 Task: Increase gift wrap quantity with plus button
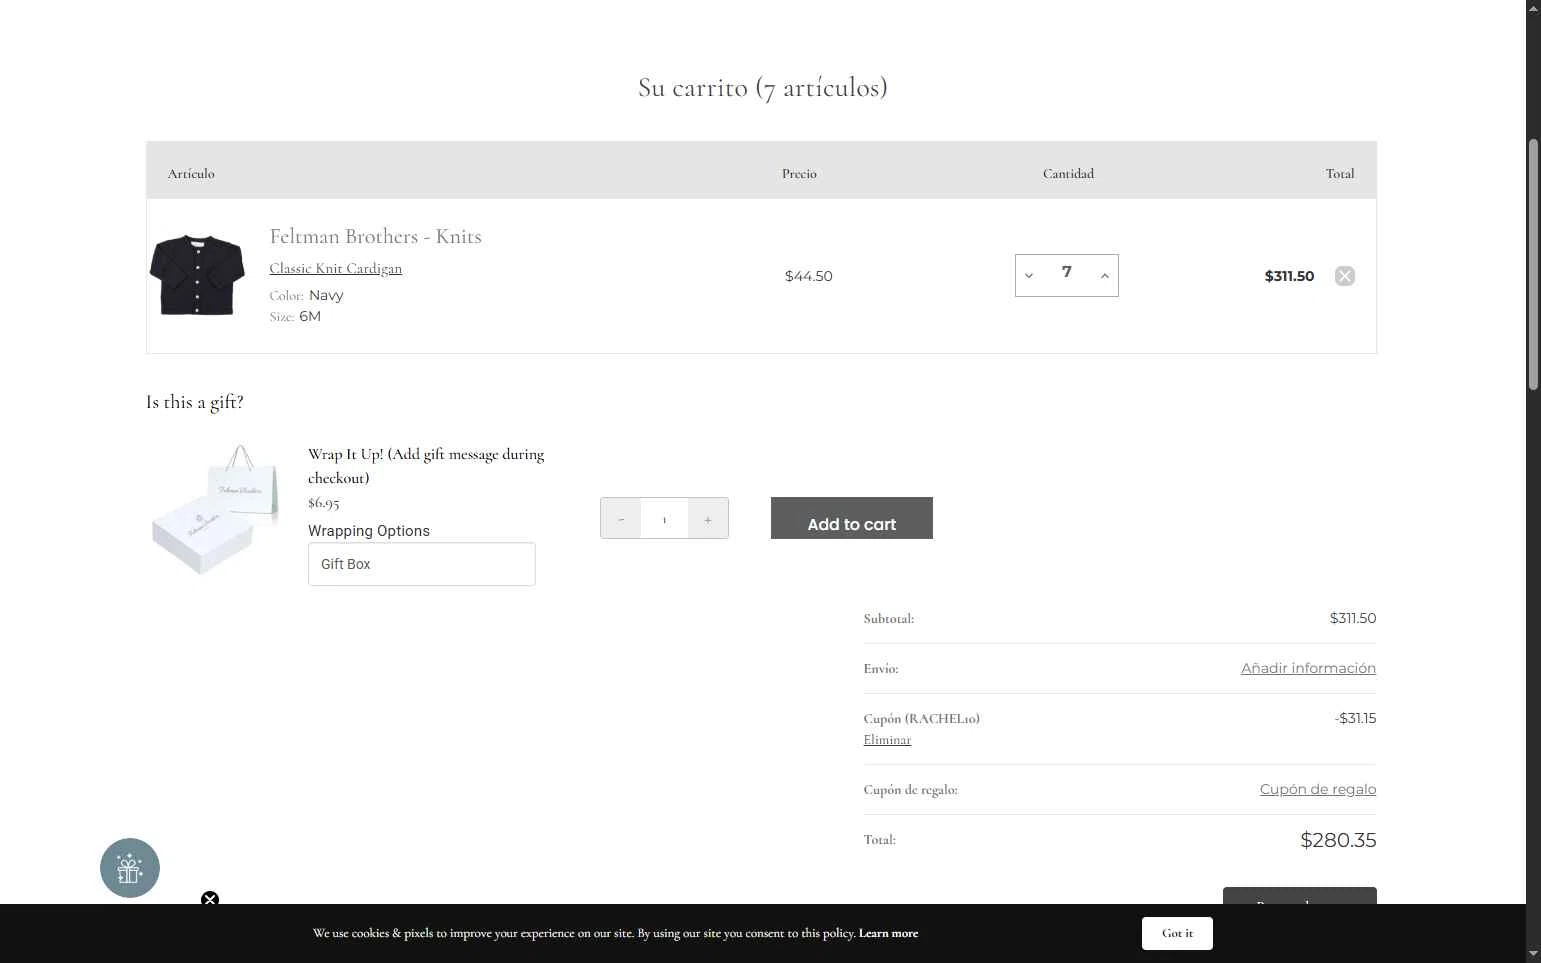708,519
